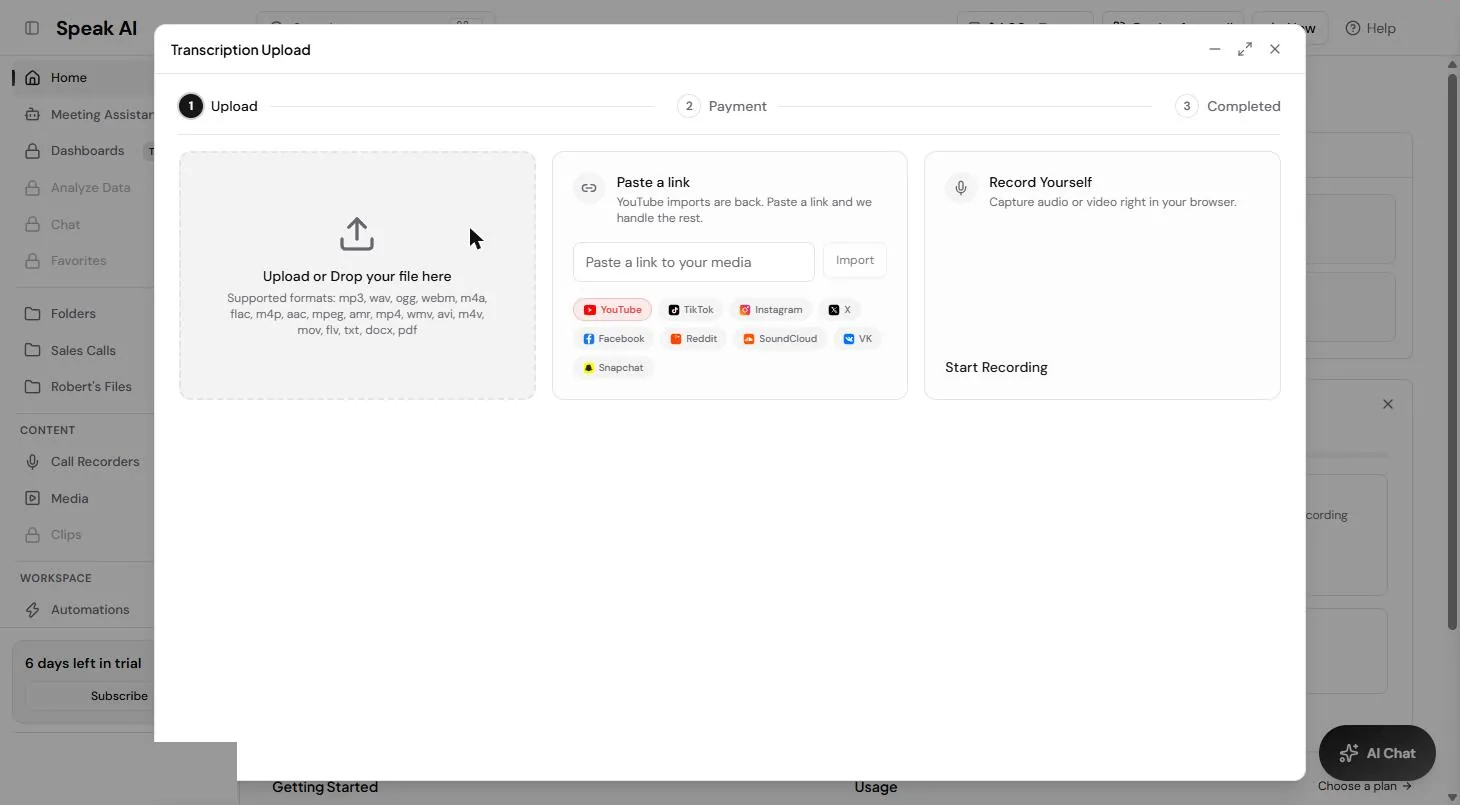Screen dimensions: 1460x805
Task: Click the Meeting Assistant robot icon
Action: pos(33,114)
